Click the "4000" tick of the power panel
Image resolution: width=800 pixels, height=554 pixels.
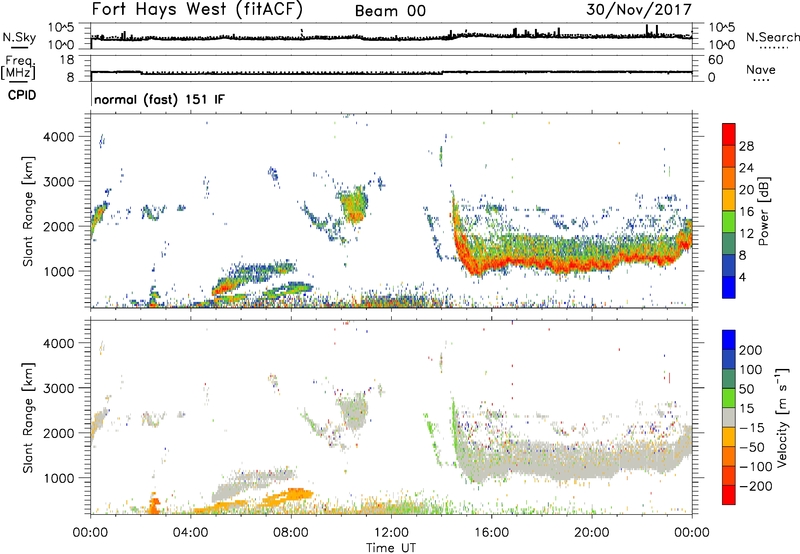58,137
